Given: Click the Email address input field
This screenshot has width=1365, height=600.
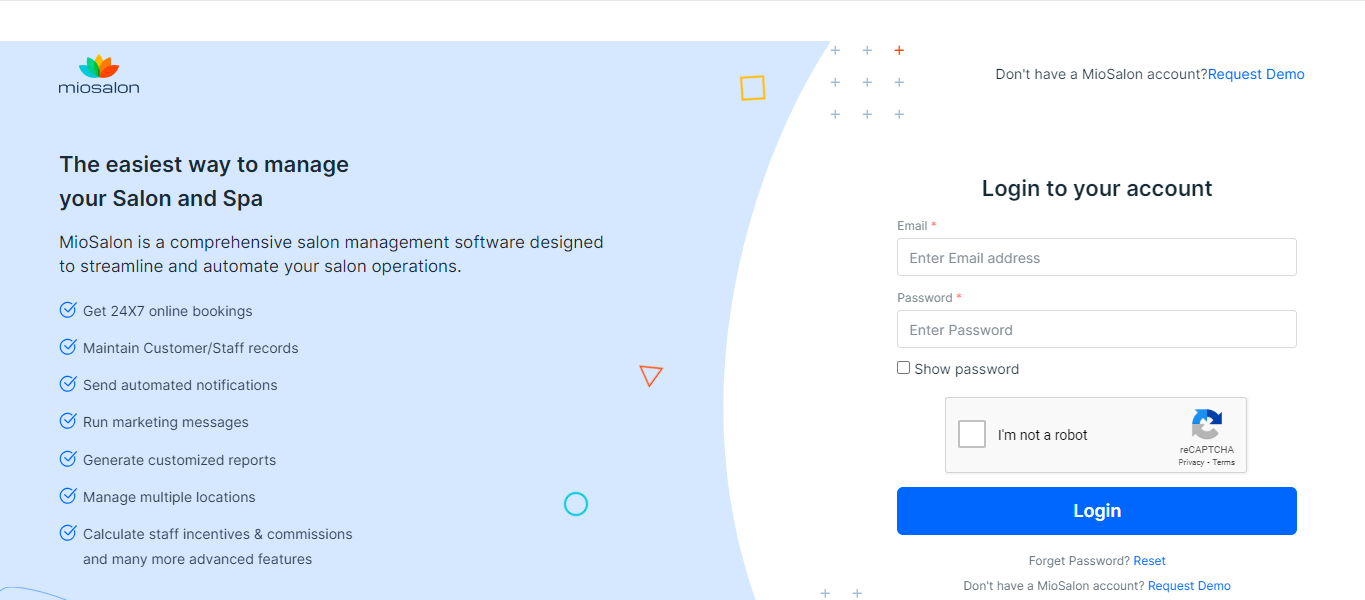Looking at the screenshot, I should [1096, 257].
